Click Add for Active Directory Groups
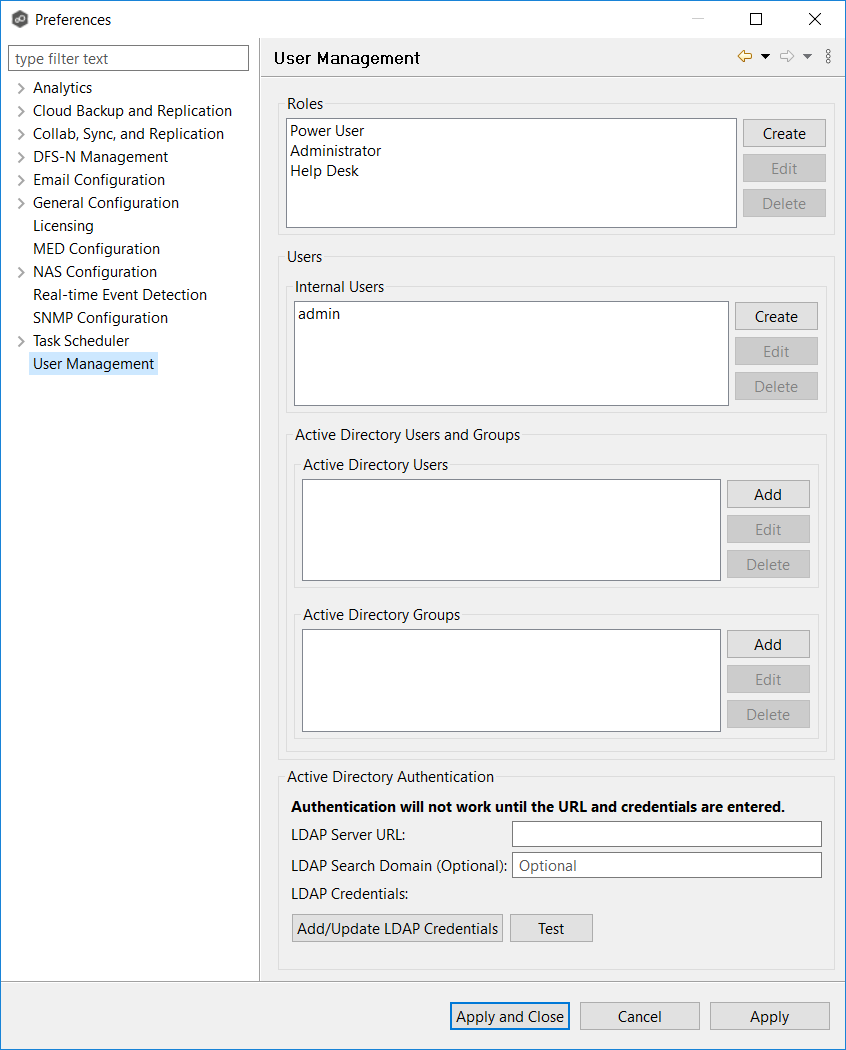The width and height of the screenshot is (846, 1050). 768,644
